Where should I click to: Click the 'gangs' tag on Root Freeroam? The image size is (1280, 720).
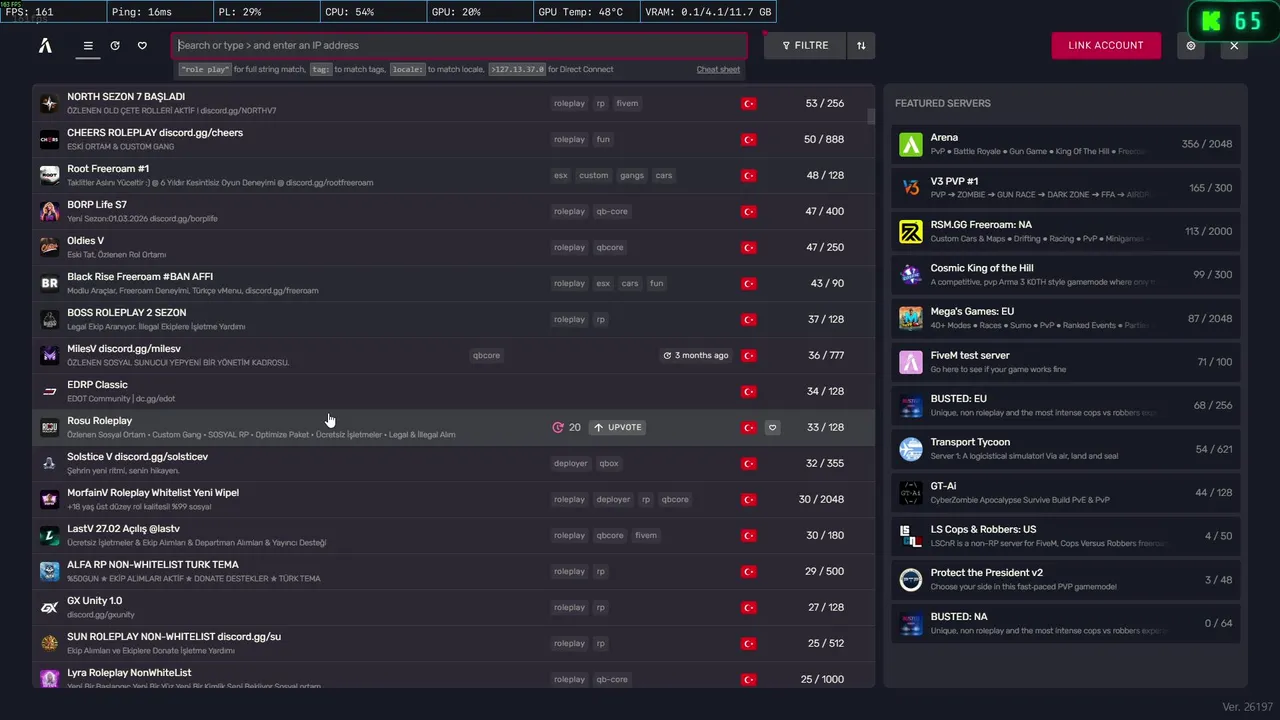tap(632, 175)
